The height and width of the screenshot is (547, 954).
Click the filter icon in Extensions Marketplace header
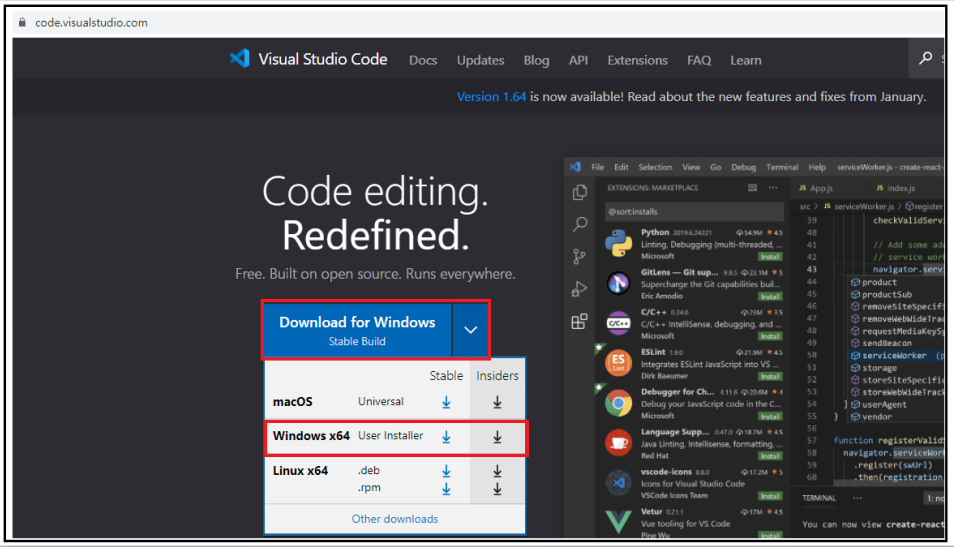[753, 187]
